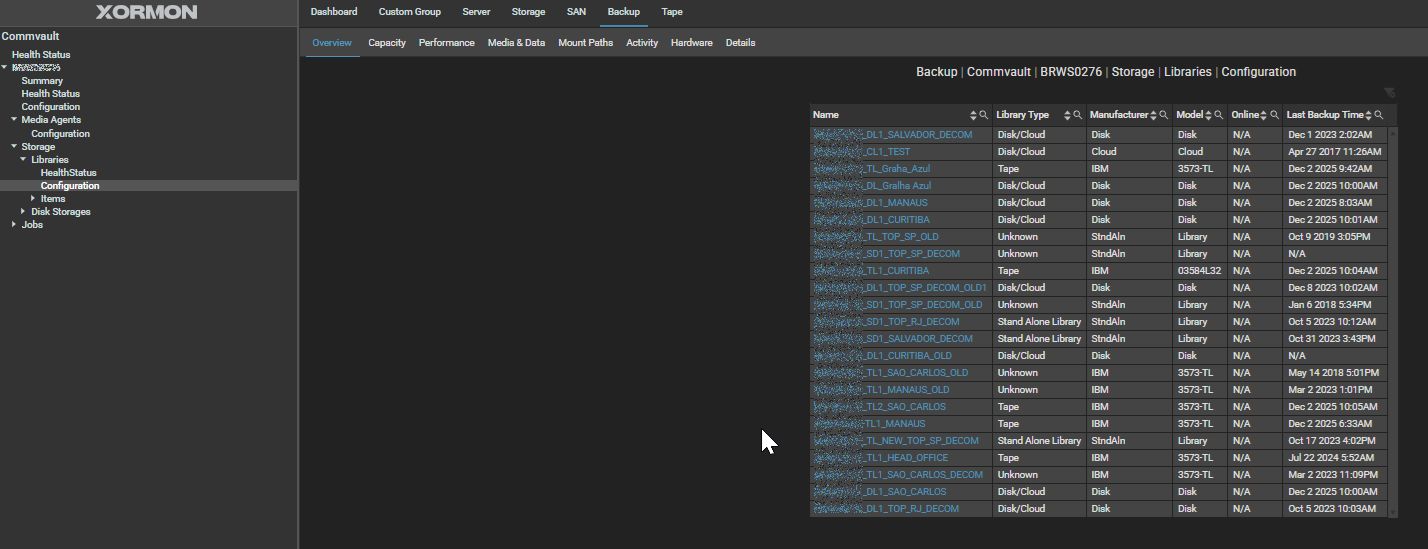Open the Tape menu in top navigation
Screen dimensions: 1428x549
click(672, 12)
